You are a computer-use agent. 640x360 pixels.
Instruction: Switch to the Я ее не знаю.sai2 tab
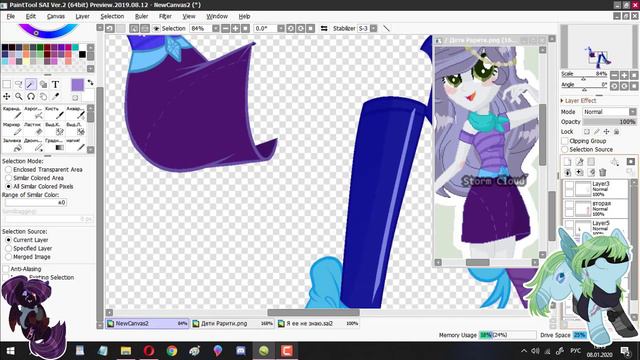pyautogui.click(x=318, y=323)
